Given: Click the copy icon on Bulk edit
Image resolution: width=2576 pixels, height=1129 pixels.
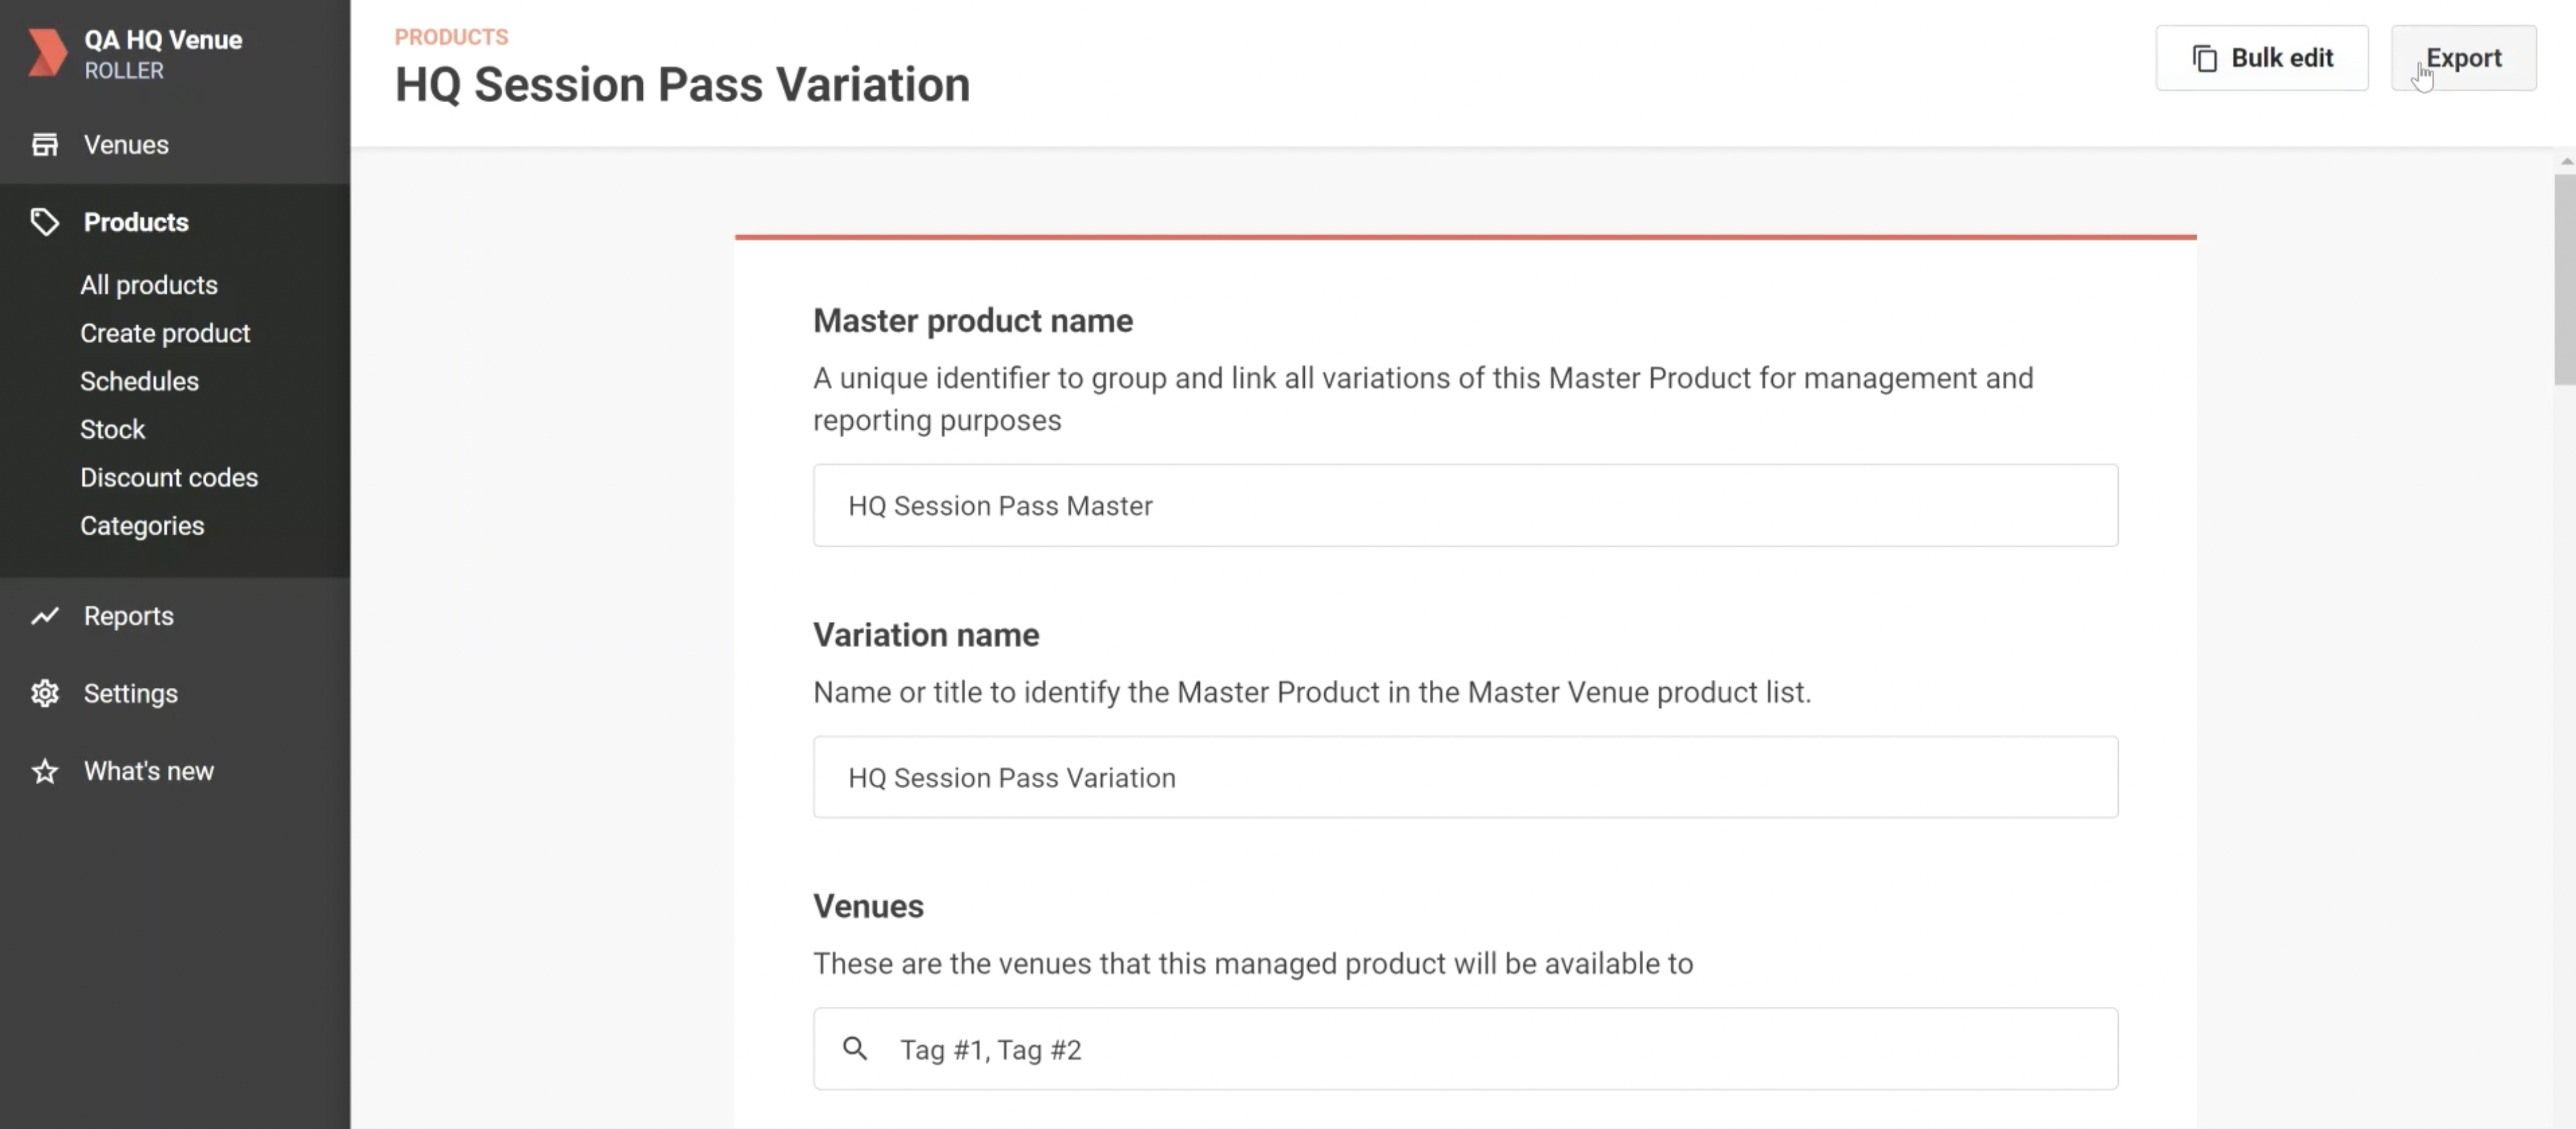Looking at the screenshot, I should [x=2205, y=59].
